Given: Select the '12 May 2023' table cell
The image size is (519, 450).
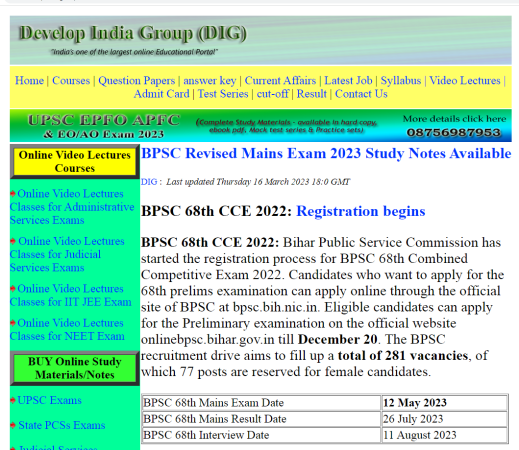Looking at the screenshot, I should (444, 403).
